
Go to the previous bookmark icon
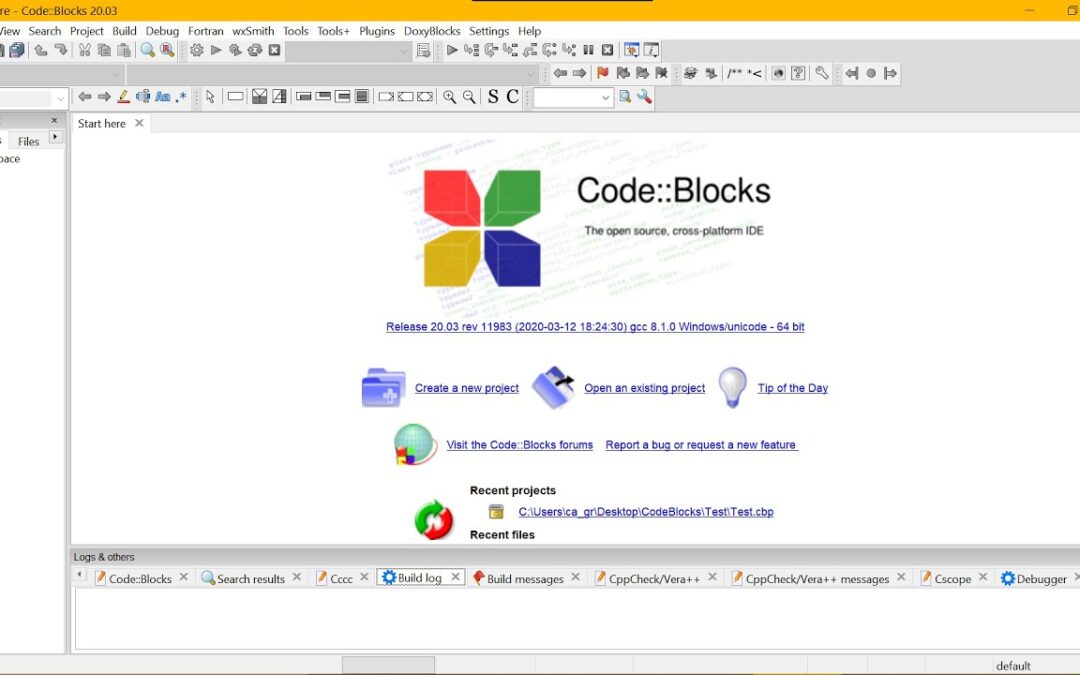623,73
